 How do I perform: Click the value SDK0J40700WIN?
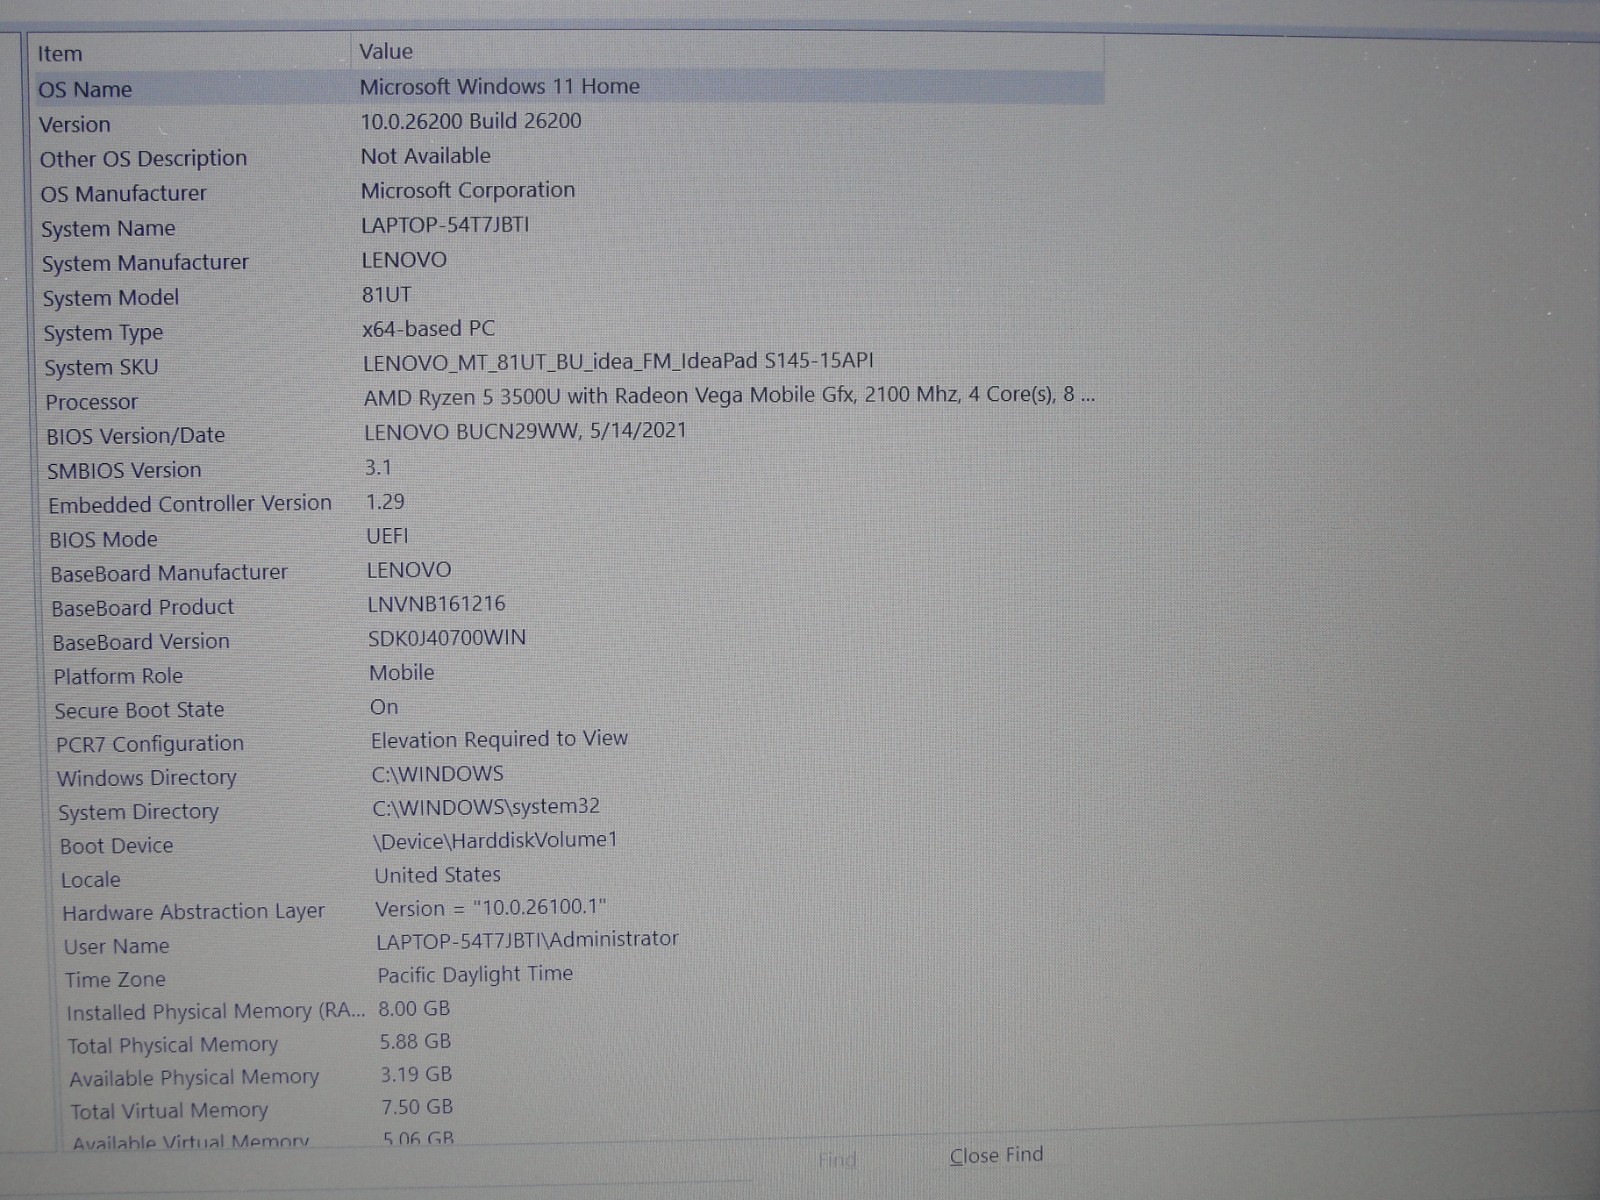pyautogui.click(x=447, y=638)
